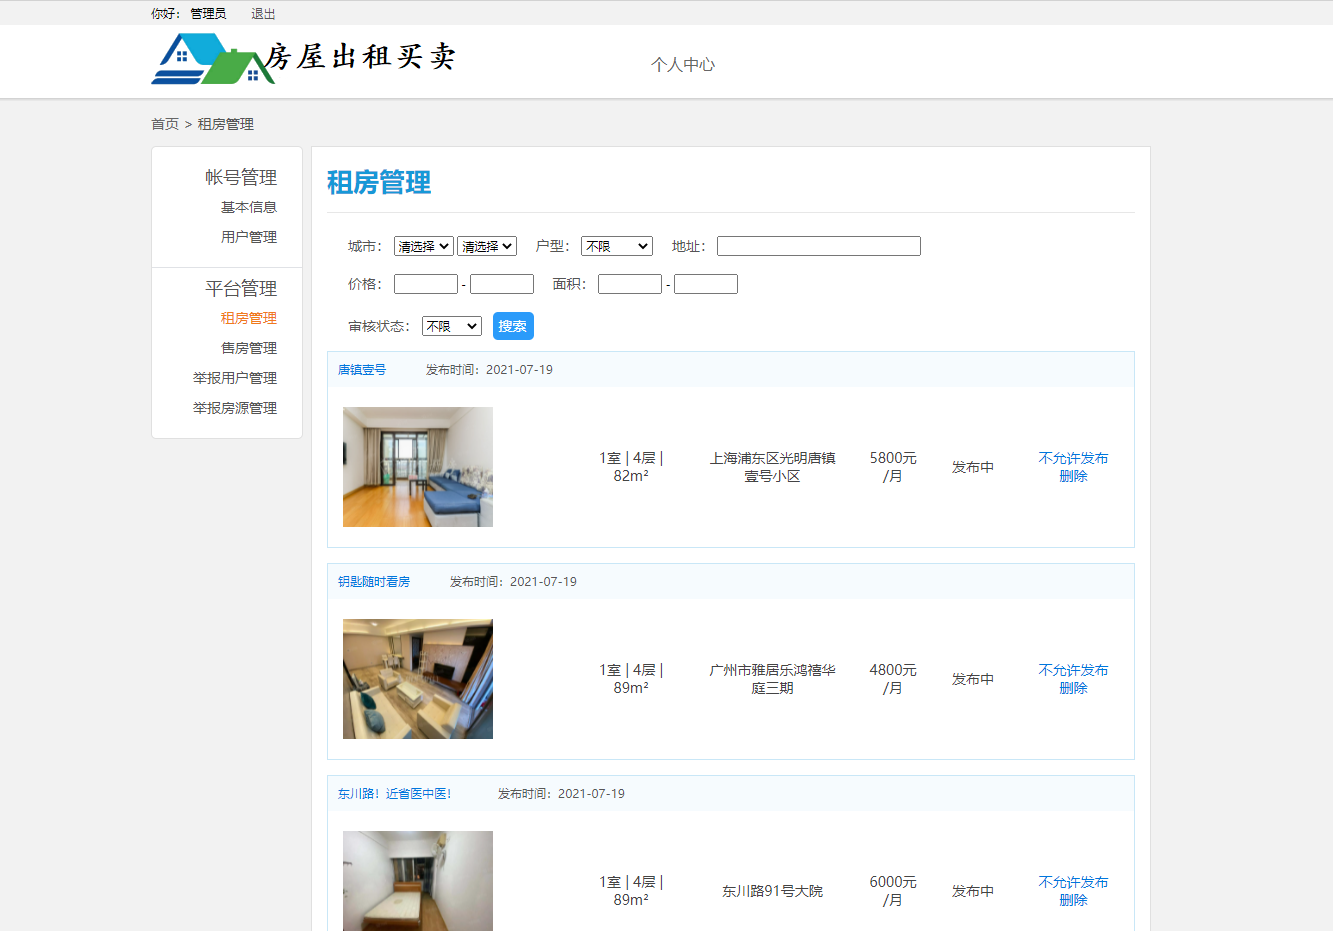Screen dimensions: 1333x931
Task: Switch to 售房管理 section
Action: pos(248,347)
